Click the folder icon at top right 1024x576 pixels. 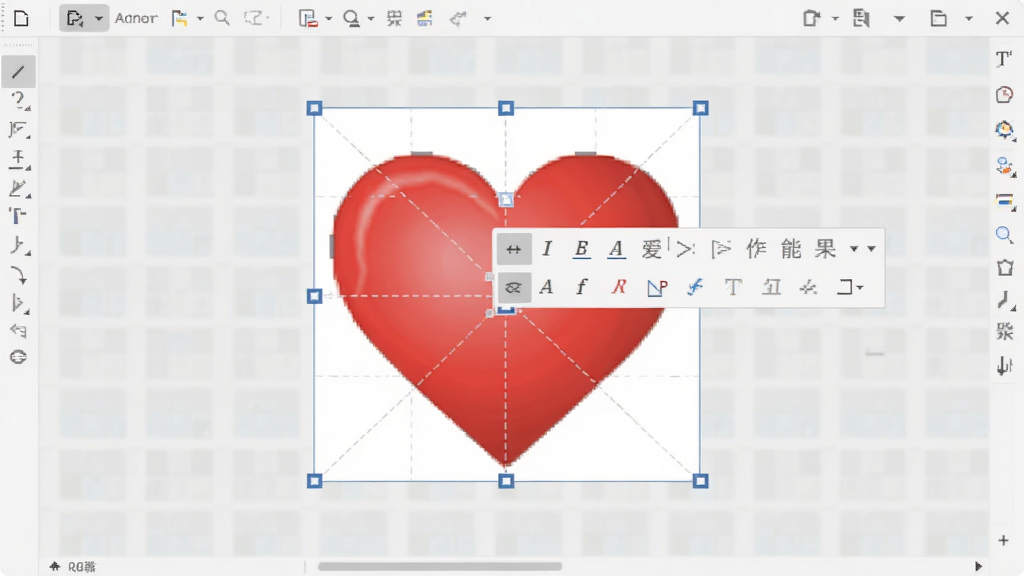[x=938, y=18]
